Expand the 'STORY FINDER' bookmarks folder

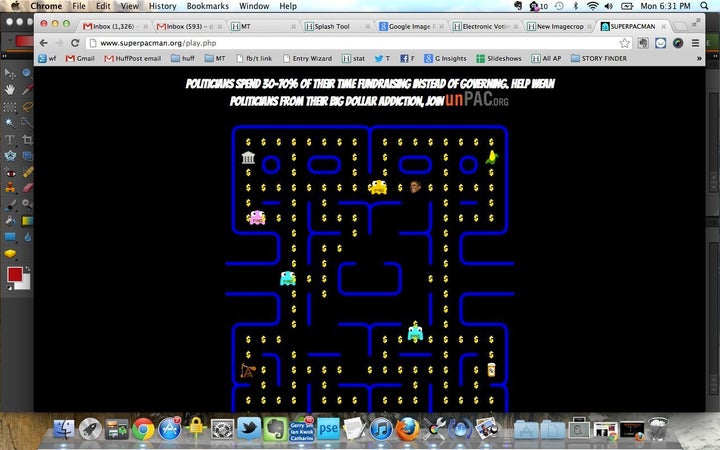click(599, 58)
